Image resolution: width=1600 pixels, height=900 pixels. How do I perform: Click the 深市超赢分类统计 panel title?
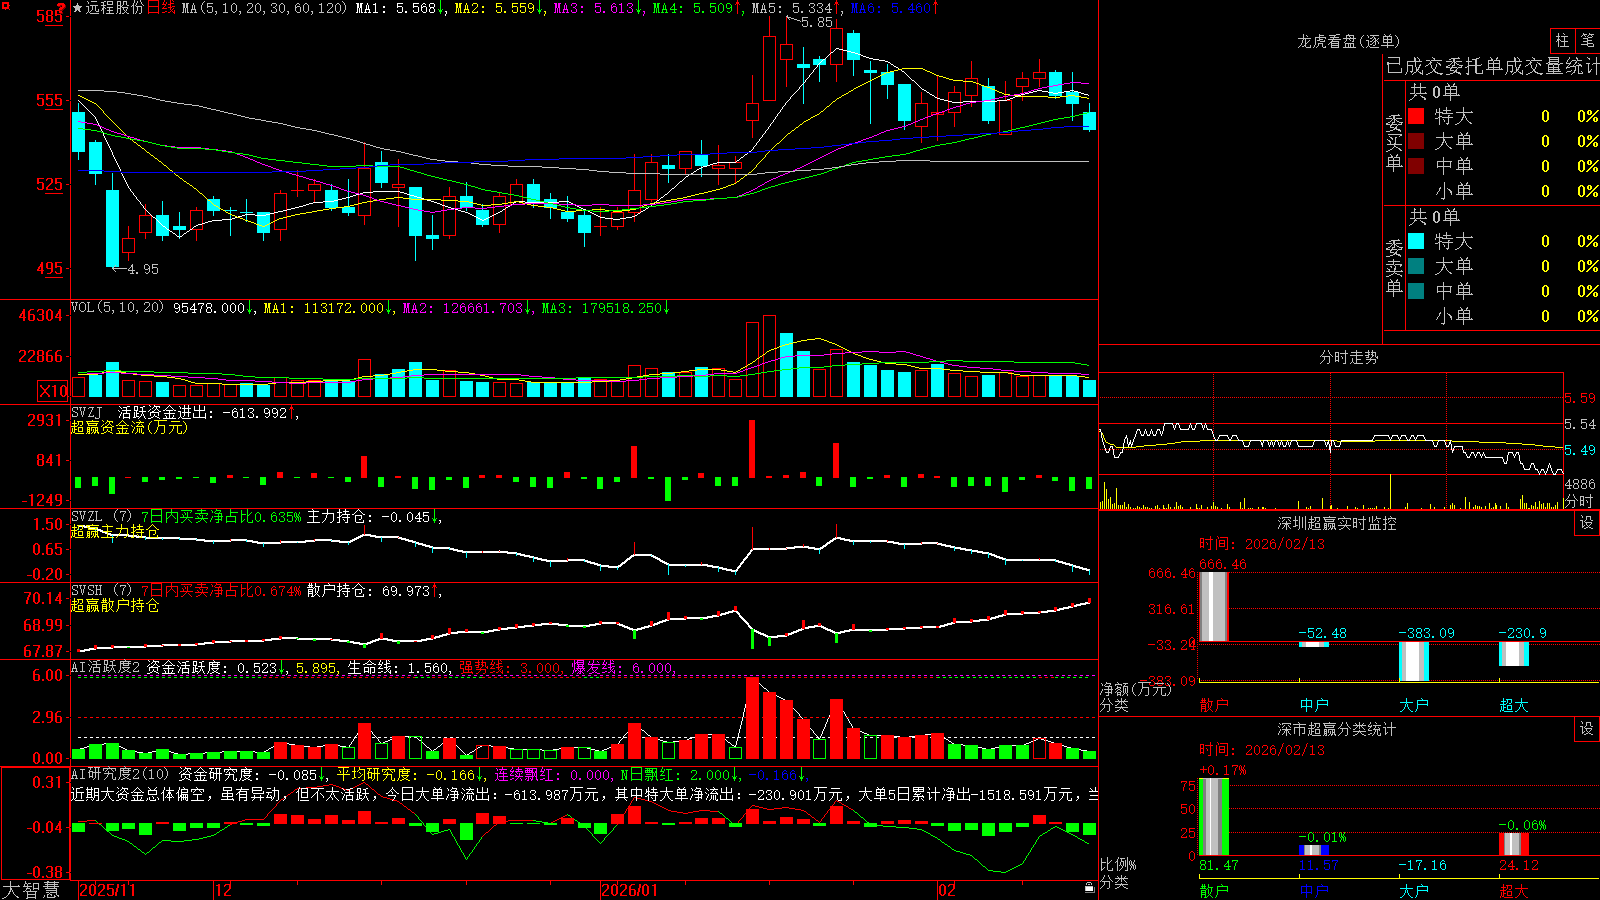tap(1337, 730)
